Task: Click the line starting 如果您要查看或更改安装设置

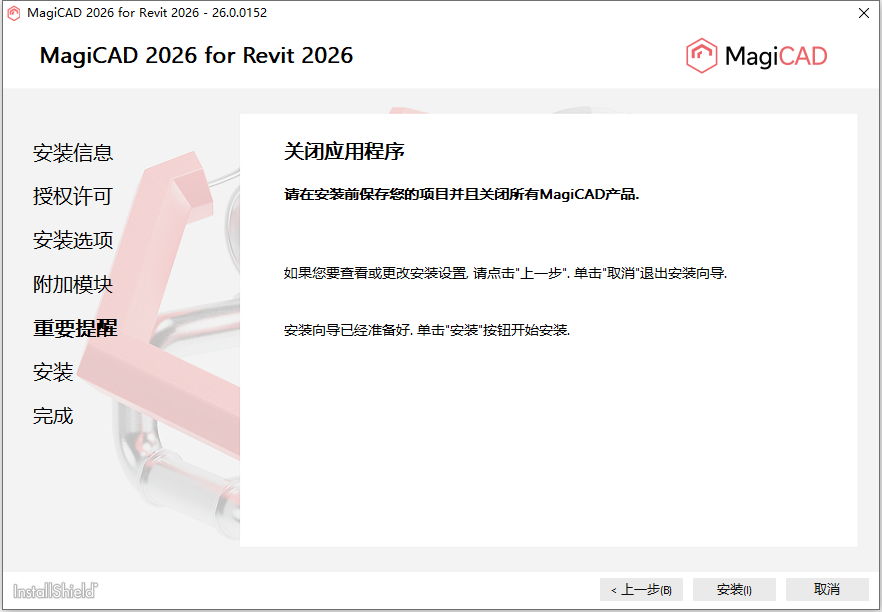Action: (x=505, y=273)
